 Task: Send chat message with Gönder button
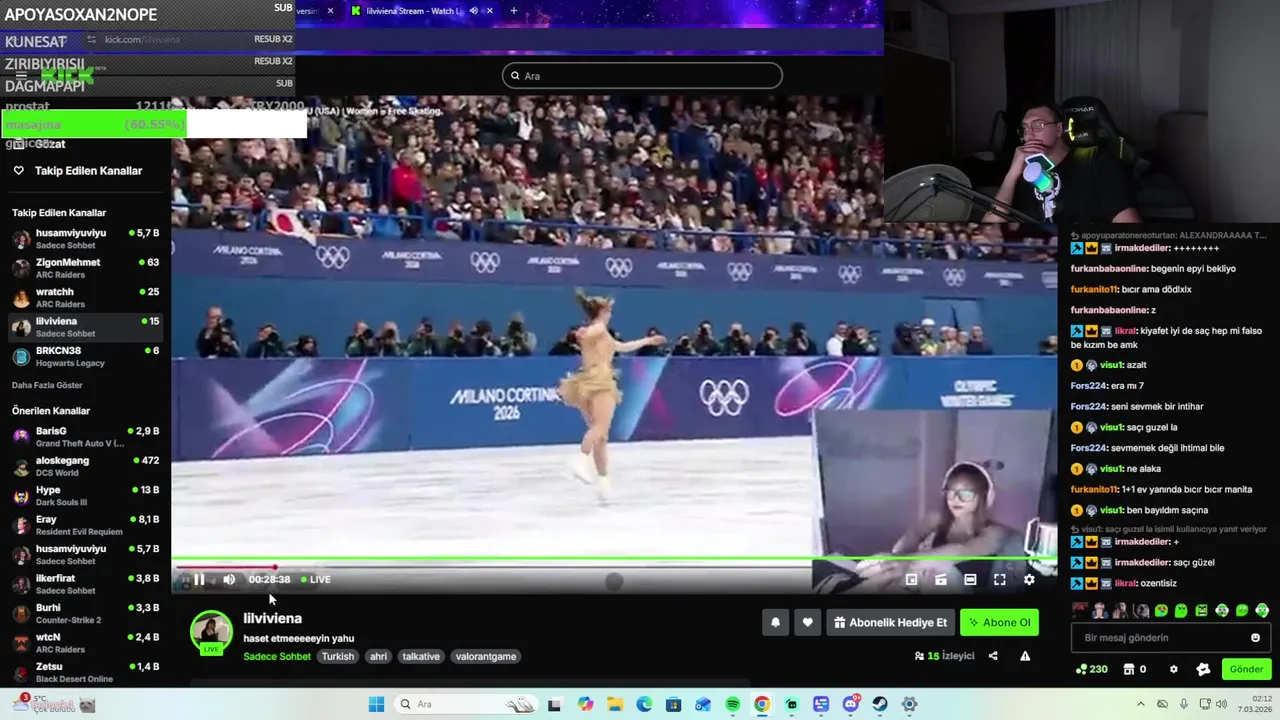[1246, 669]
